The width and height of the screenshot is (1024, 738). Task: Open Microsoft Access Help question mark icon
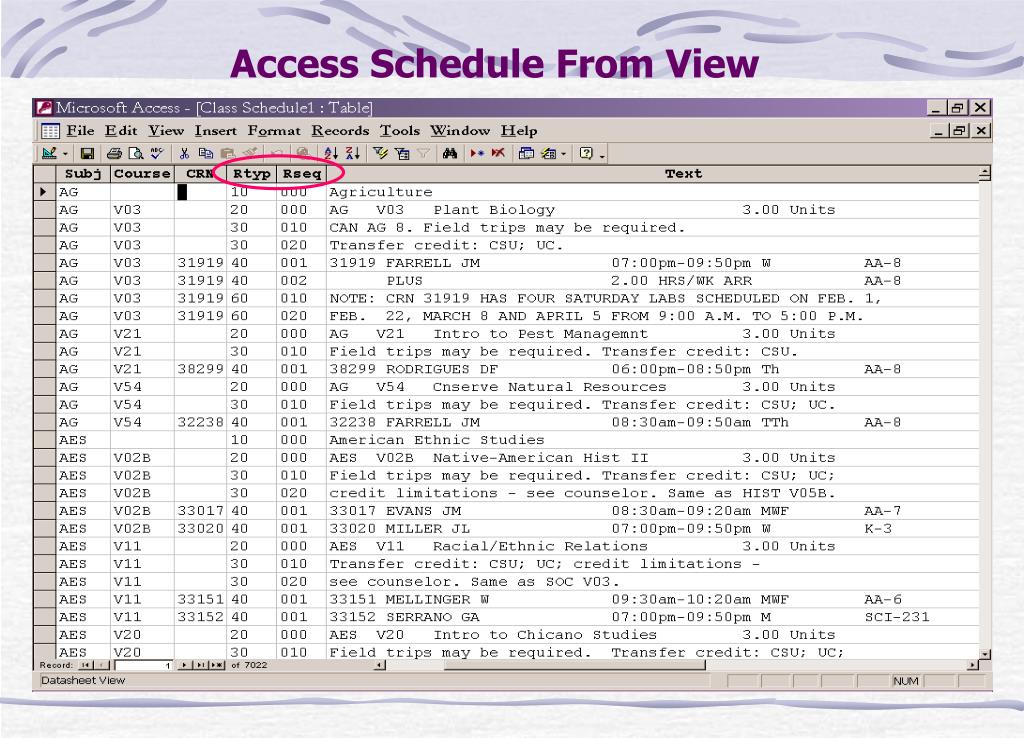[x=586, y=153]
